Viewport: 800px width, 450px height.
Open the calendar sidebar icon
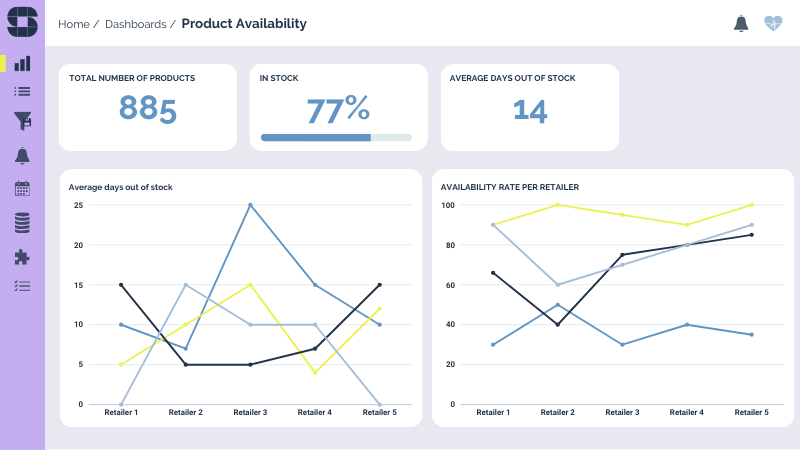coord(22,188)
